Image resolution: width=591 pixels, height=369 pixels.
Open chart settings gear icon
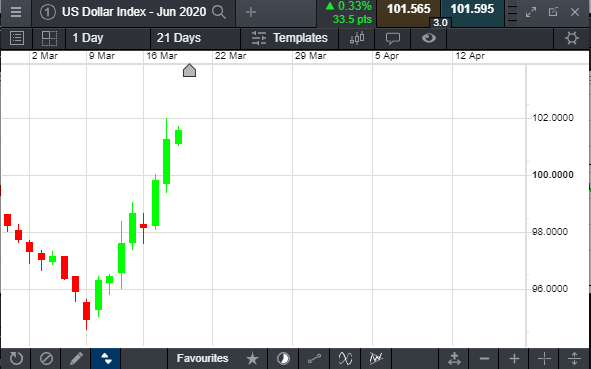coord(571,38)
